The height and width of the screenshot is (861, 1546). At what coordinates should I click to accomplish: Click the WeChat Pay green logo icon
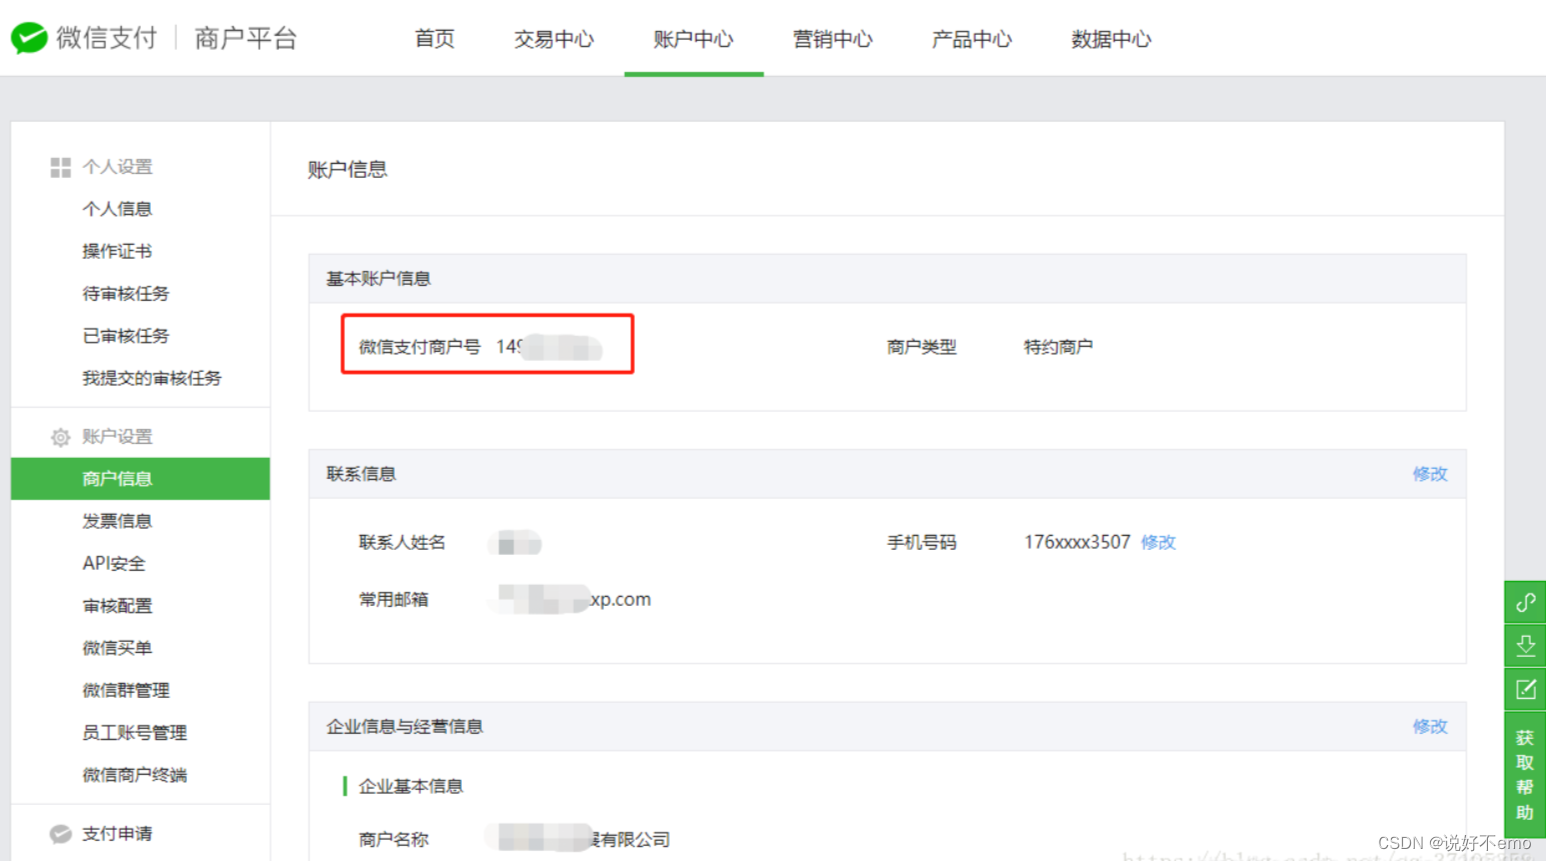(x=29, y=38)
